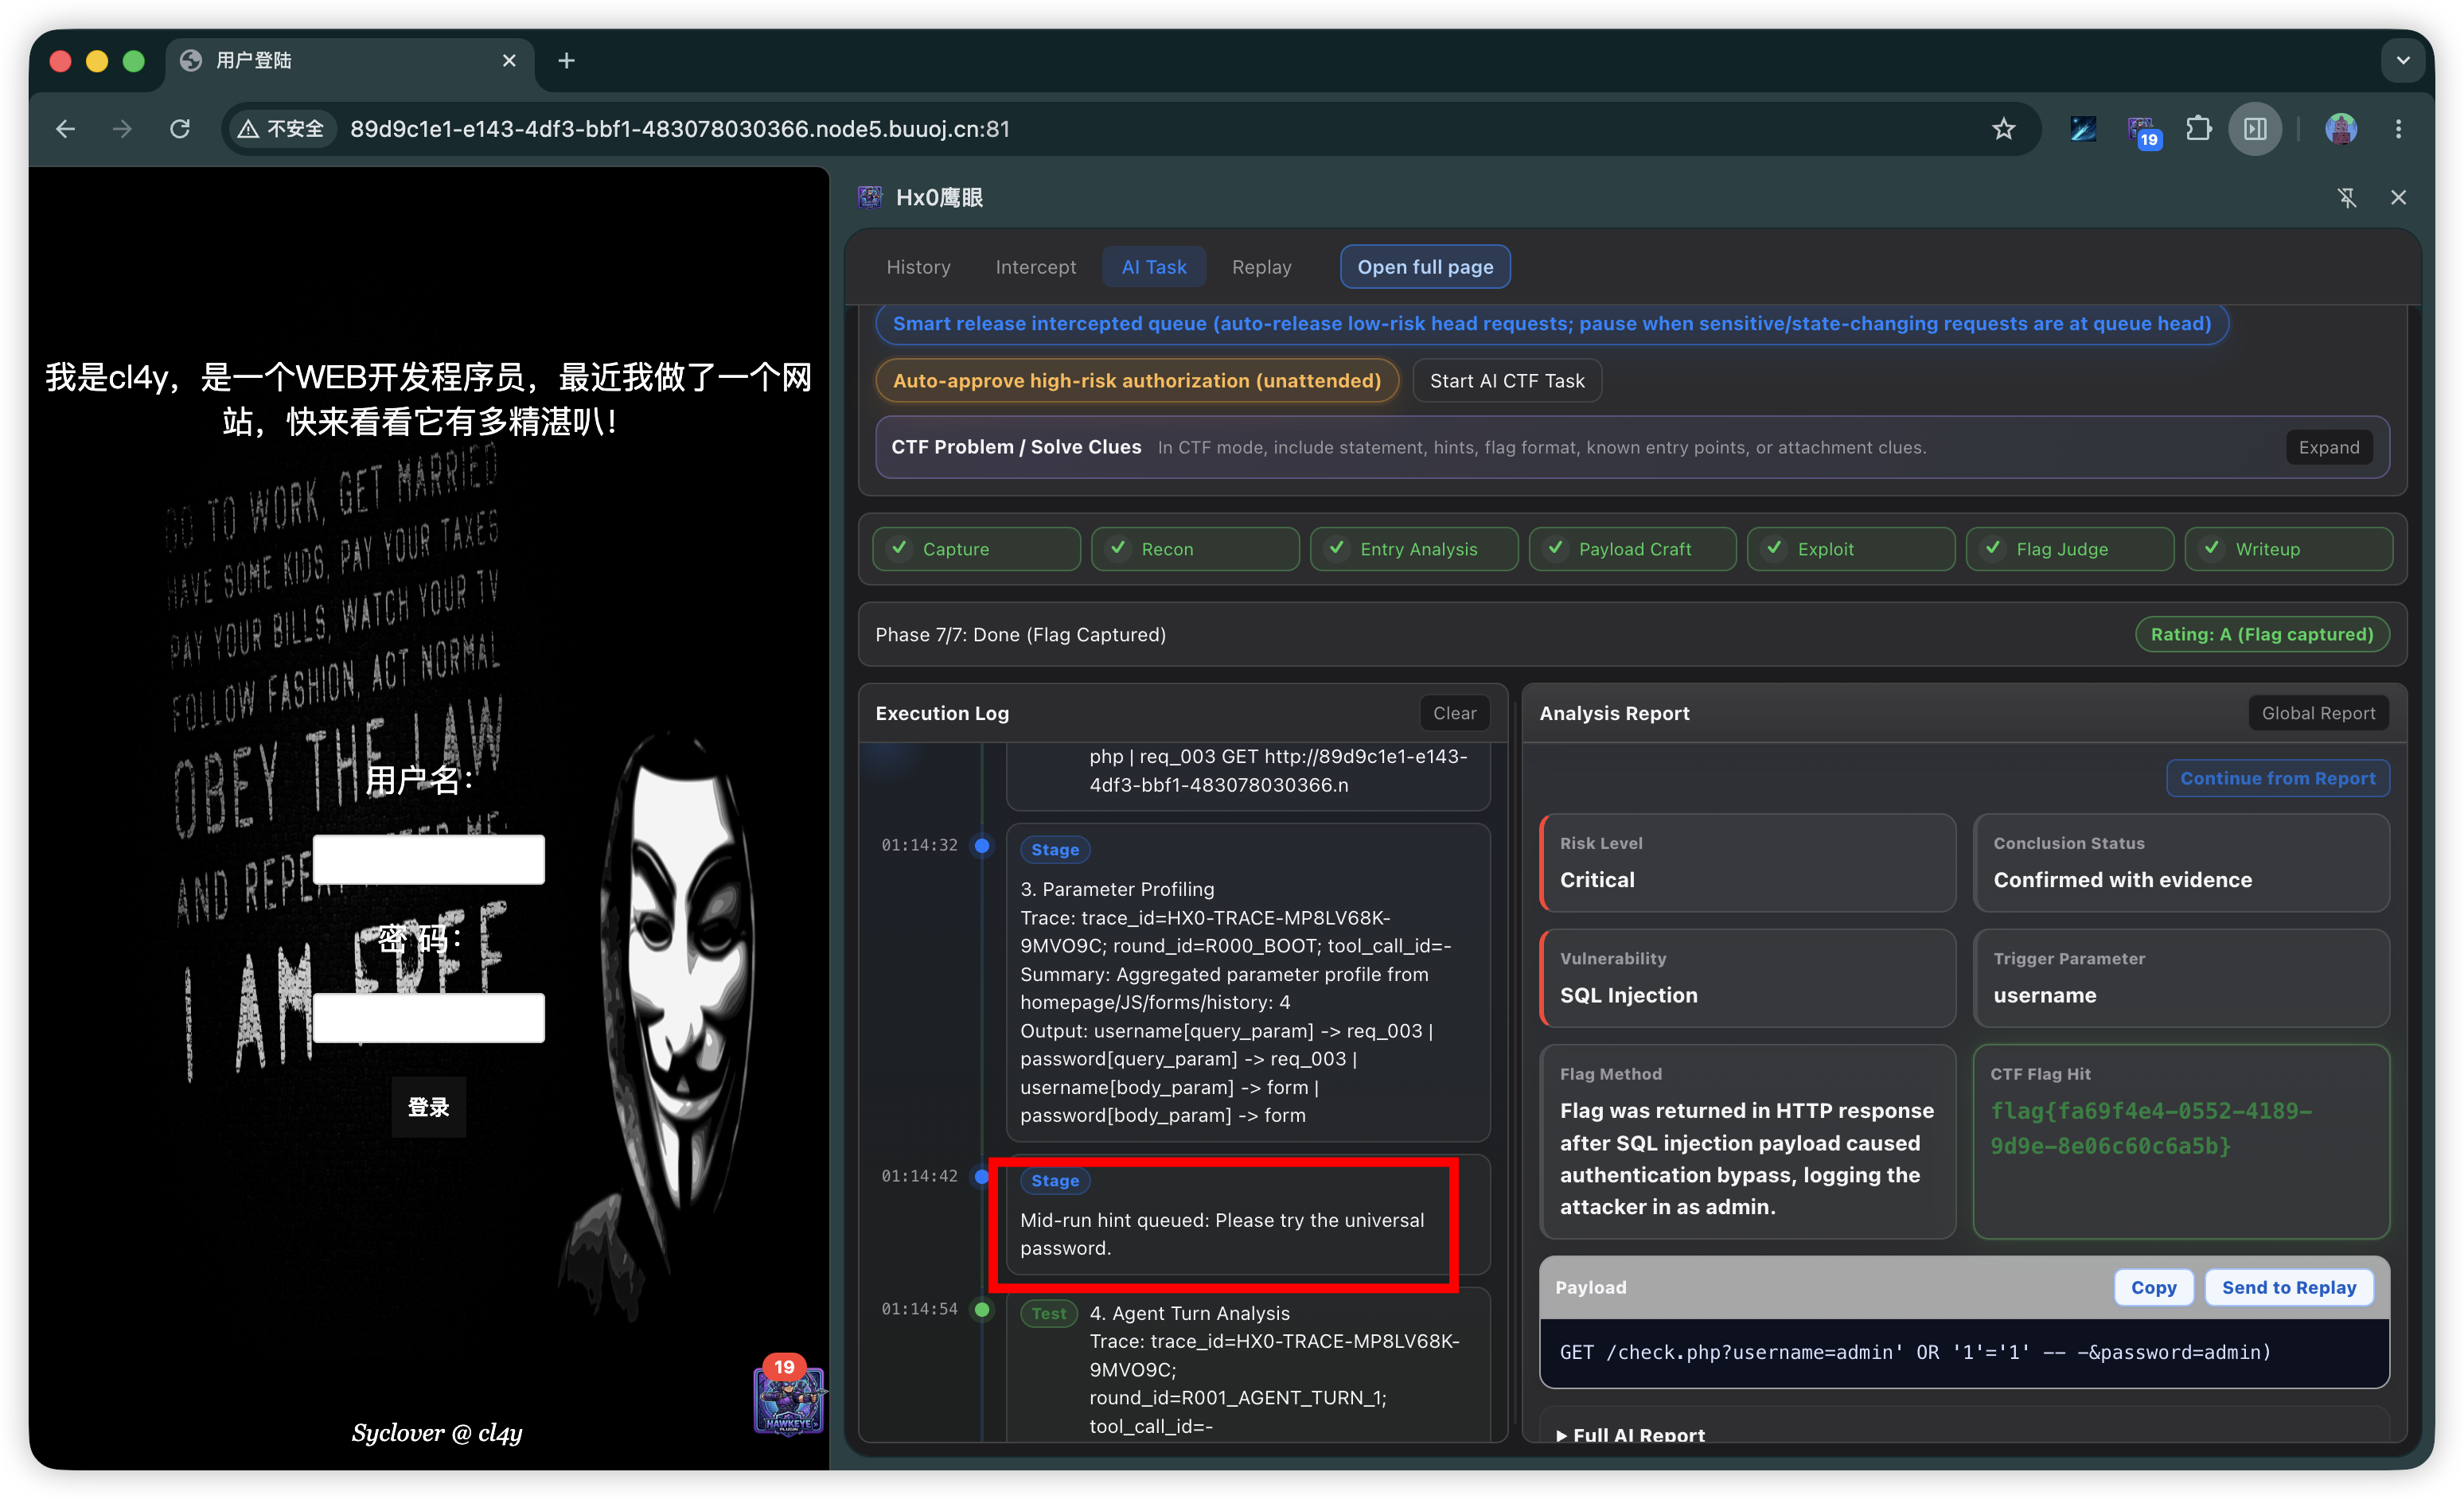Expand the Full AI Report section
This screenshot has width=2464, height=1499.
(1630, 1435)
